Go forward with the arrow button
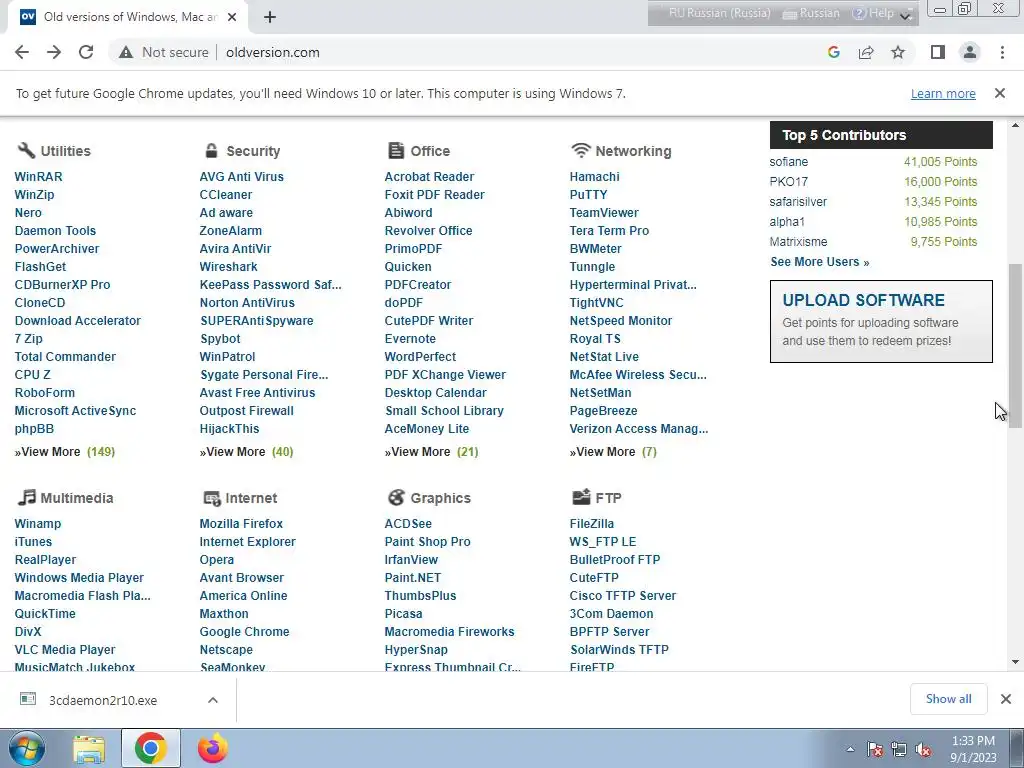The height and width of the screenshot is (768, 1024). coord(54,52)
